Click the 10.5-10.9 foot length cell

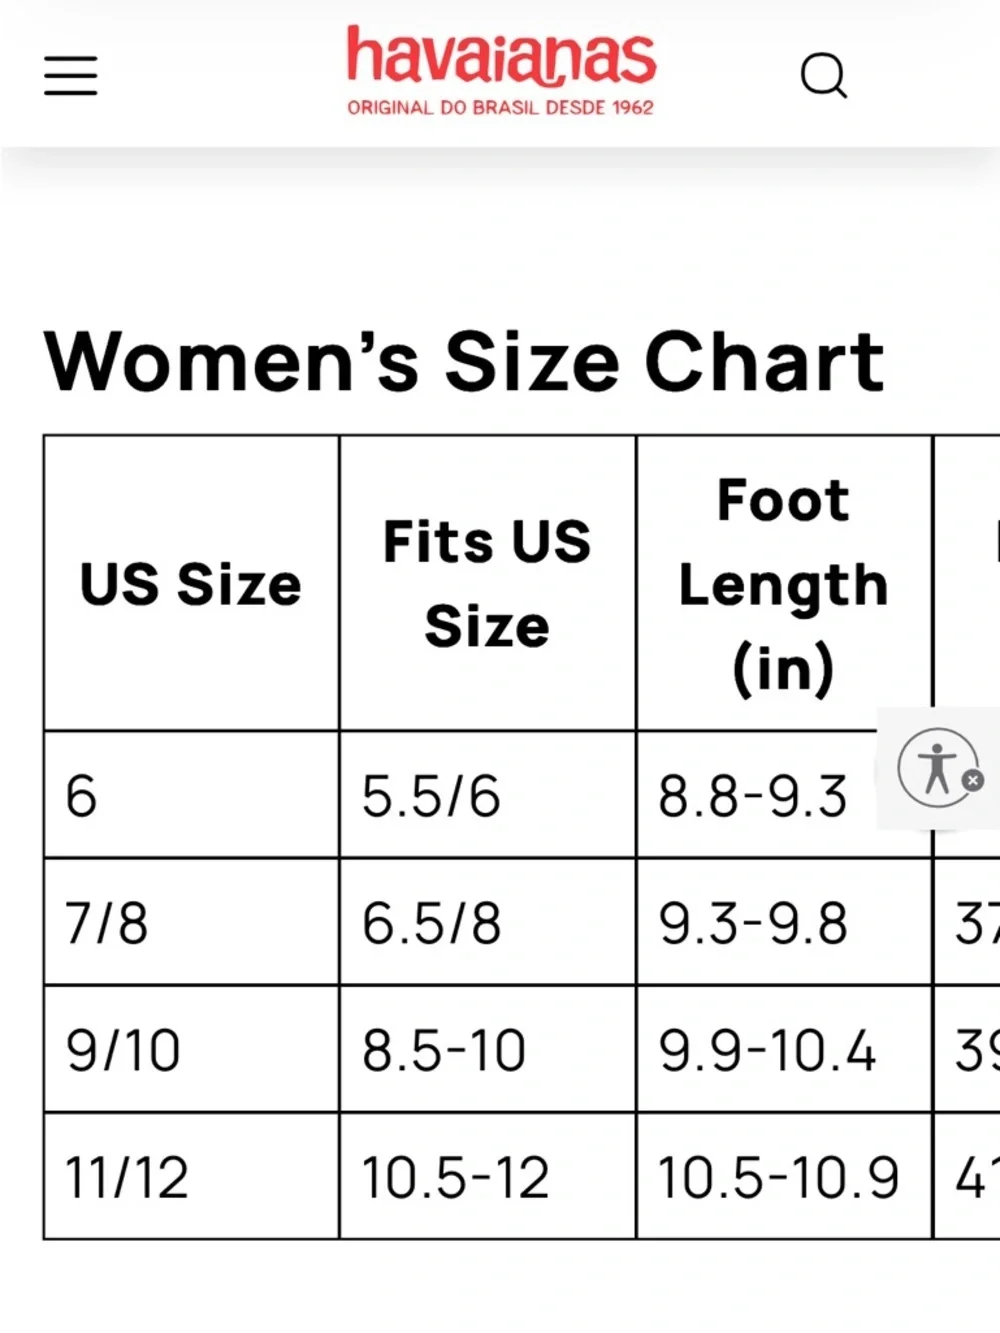coord(784,1176)
